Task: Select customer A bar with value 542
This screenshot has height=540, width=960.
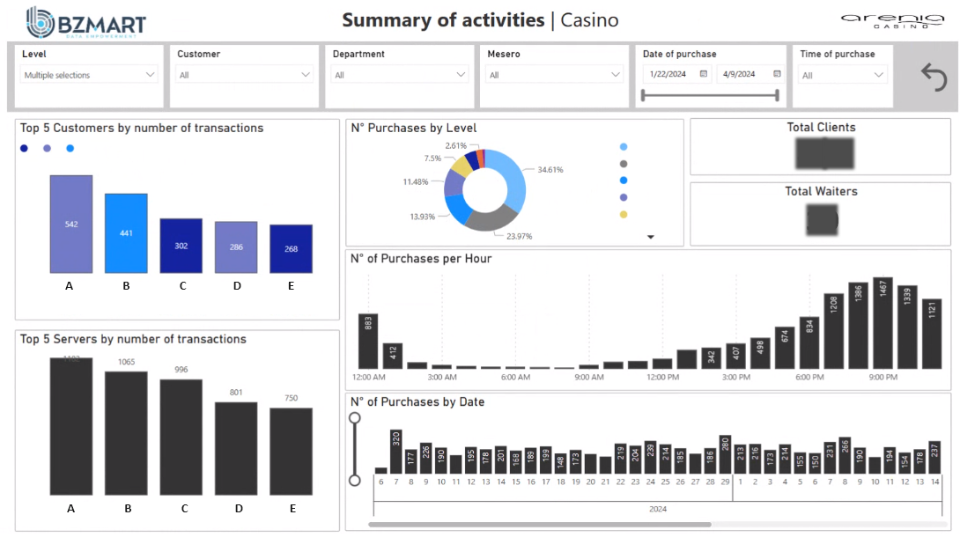Action: (71, 224)
